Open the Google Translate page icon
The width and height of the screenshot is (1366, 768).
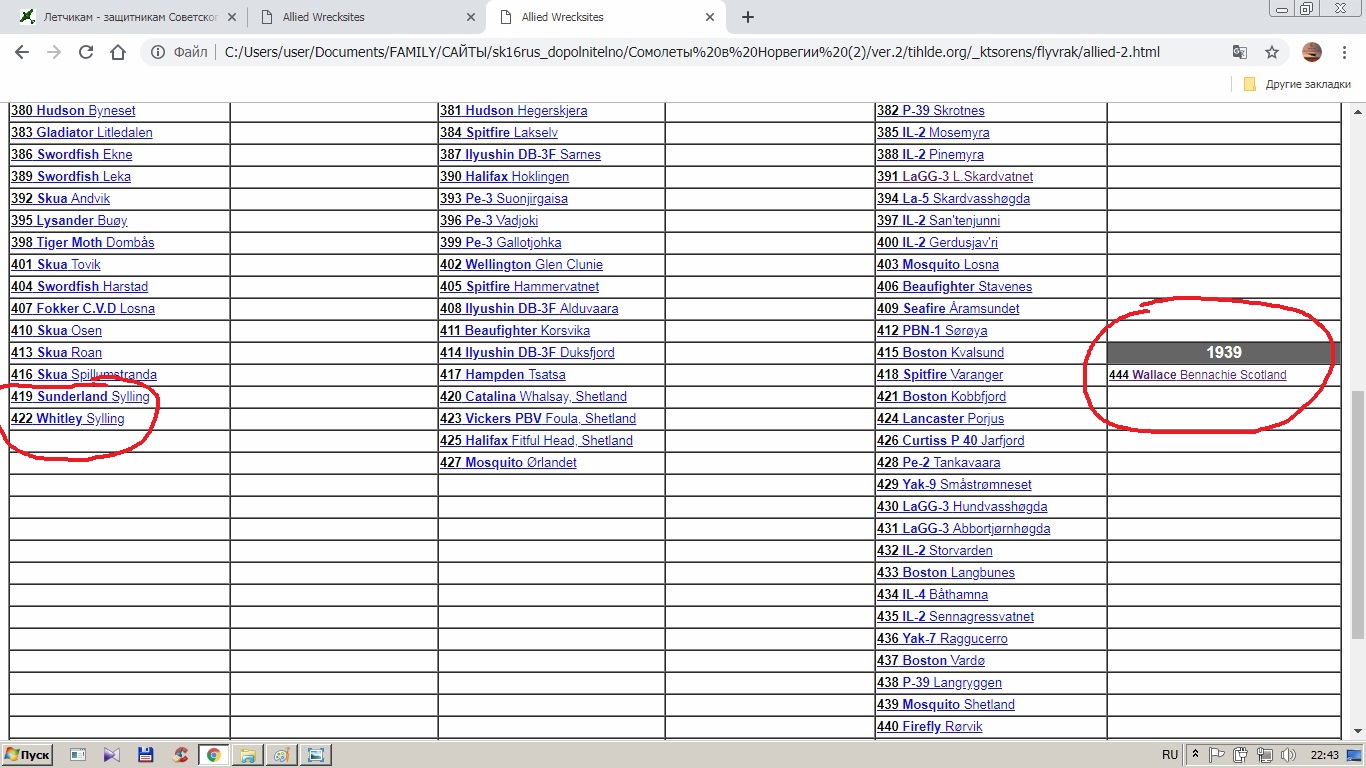(1240, 53)
